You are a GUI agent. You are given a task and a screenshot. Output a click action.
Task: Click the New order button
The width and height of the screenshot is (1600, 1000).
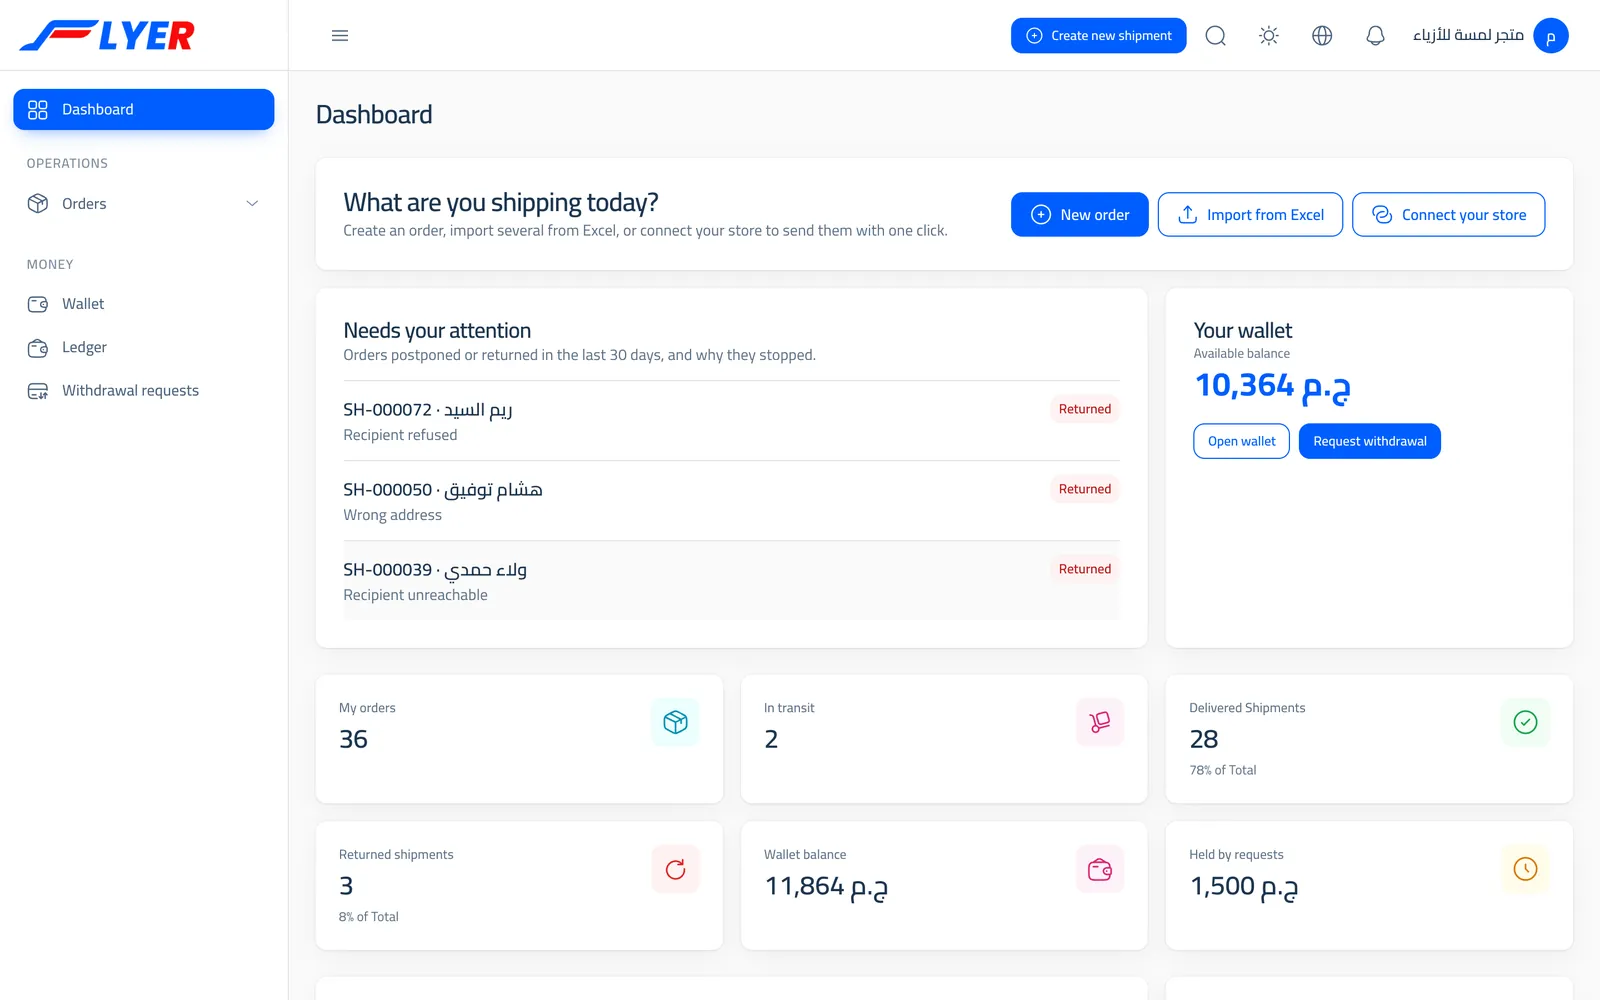tap(1079, 215)
